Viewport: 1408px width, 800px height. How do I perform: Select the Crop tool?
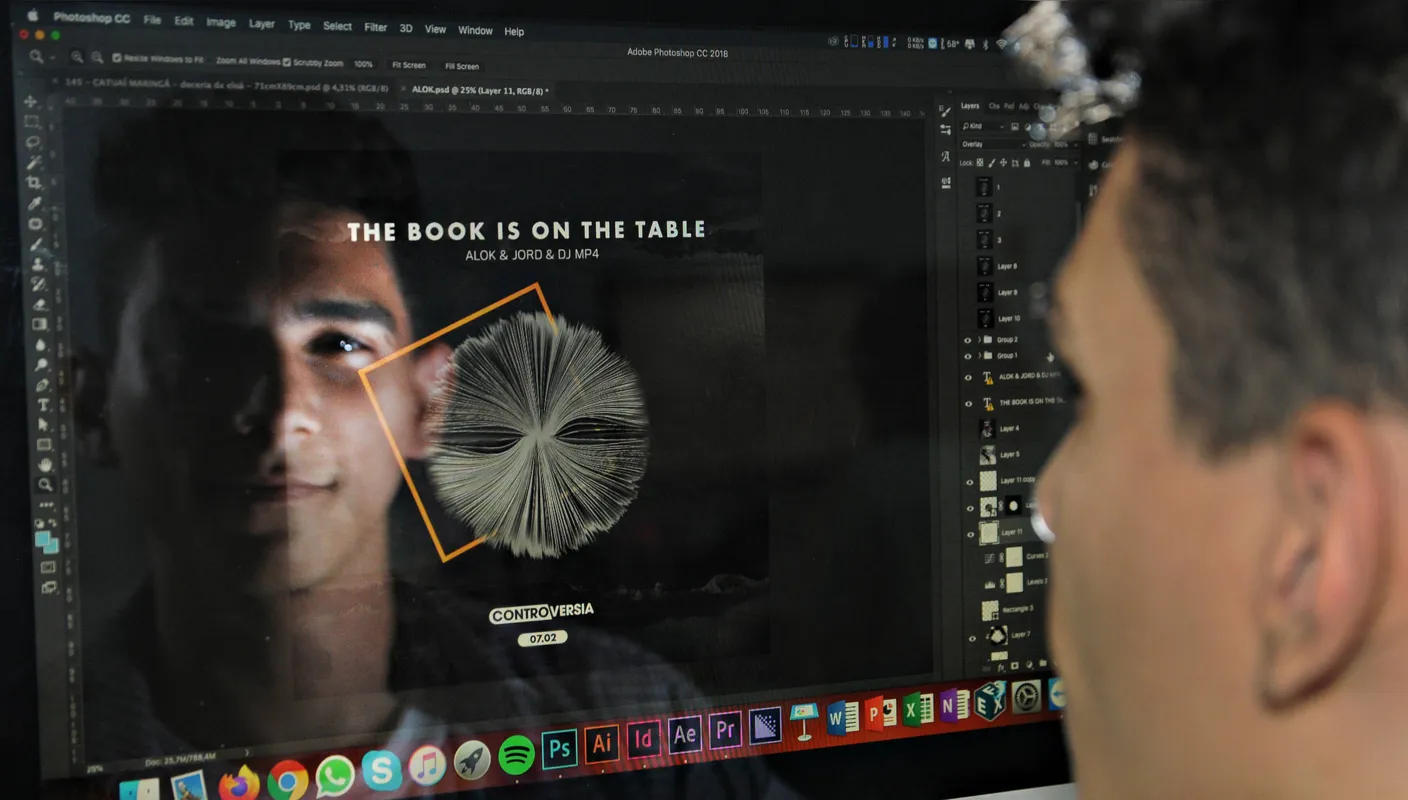(35, 182)
